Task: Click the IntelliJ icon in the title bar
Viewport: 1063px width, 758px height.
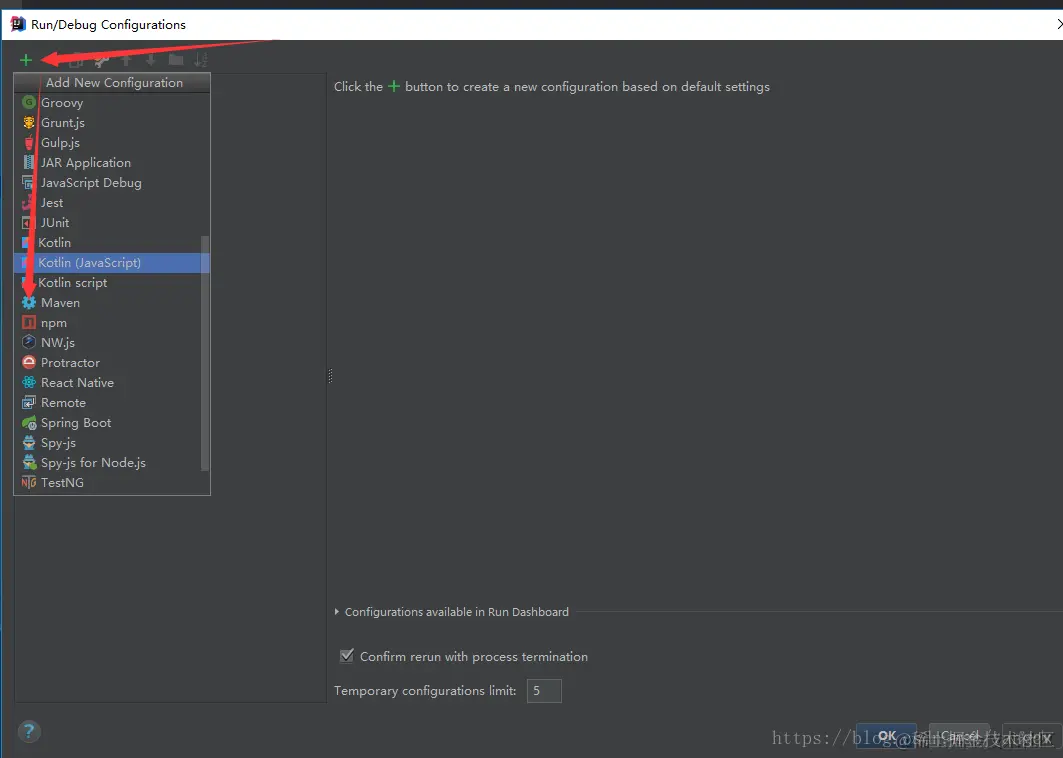Action: [x=18, y=24]
